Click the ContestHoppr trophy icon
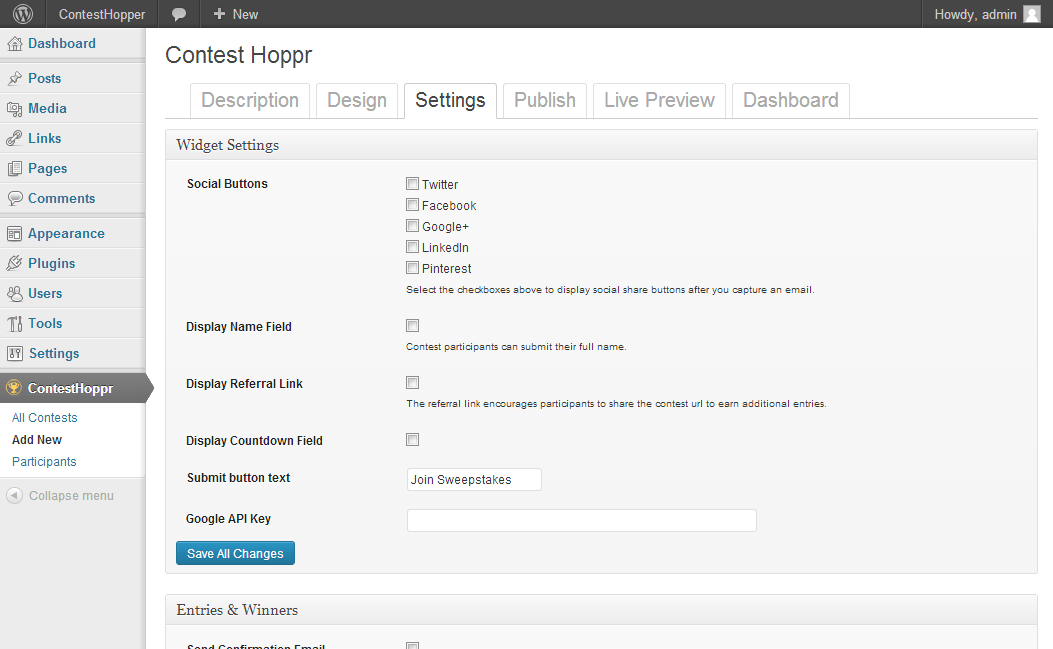The height and width of the screenshot is (649, 1053). click(x=13, y=388)
